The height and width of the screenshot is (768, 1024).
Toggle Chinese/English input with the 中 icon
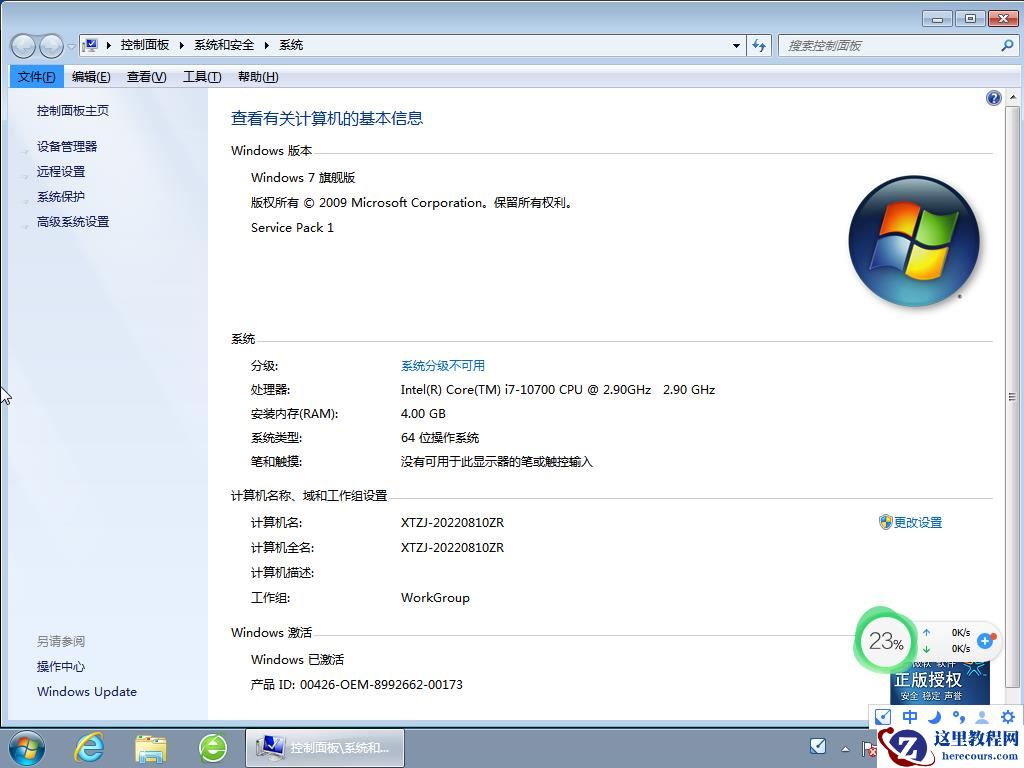(x=910, y=716)
